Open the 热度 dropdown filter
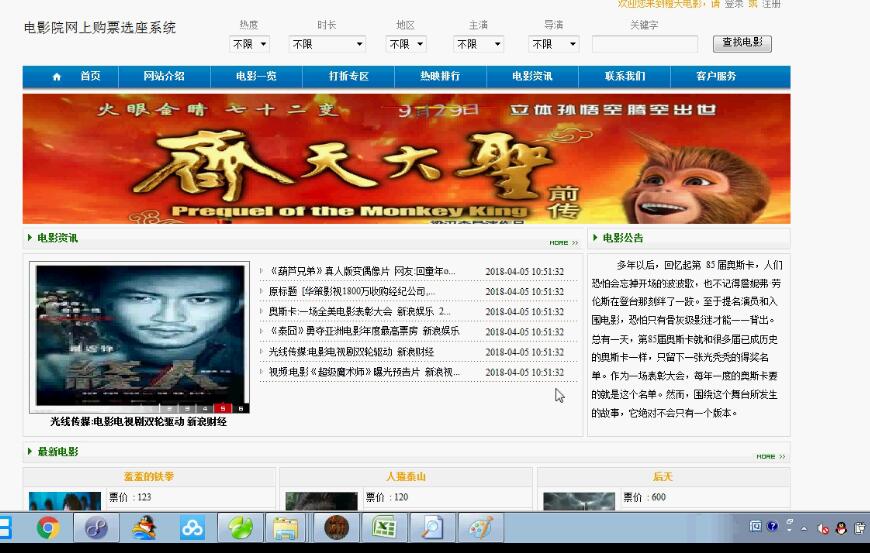870x553 pixels. pyautogui.click(x=249, y=44)
